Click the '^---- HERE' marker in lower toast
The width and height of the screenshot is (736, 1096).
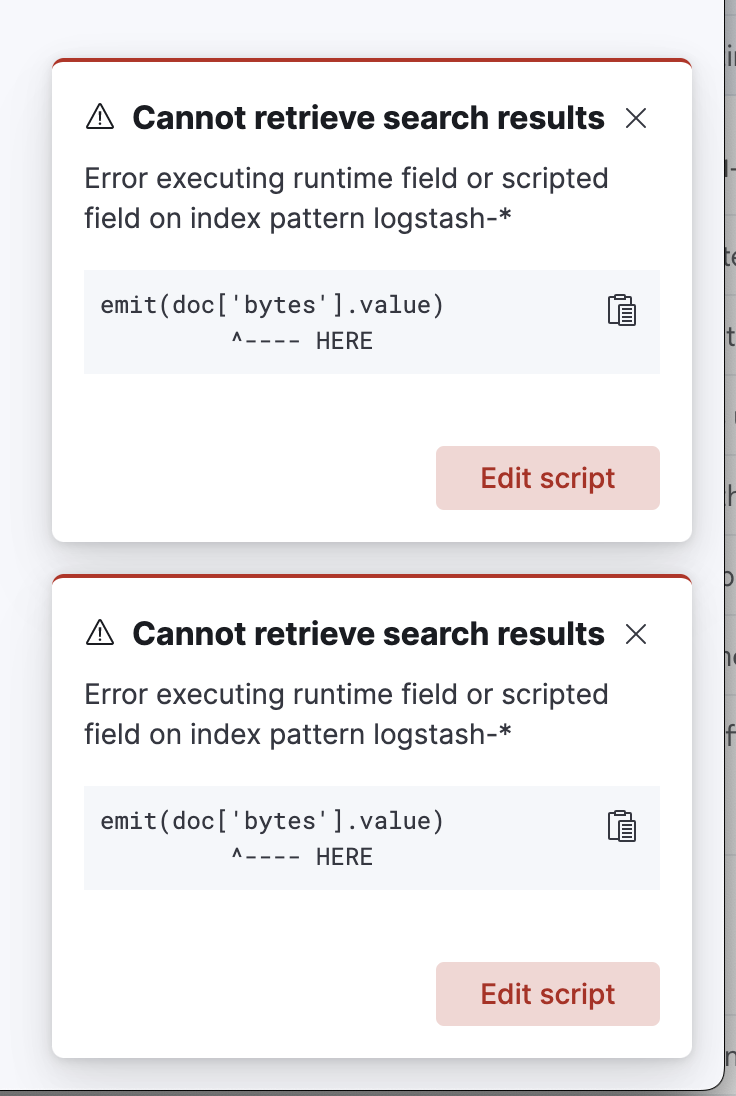point(302,857)
